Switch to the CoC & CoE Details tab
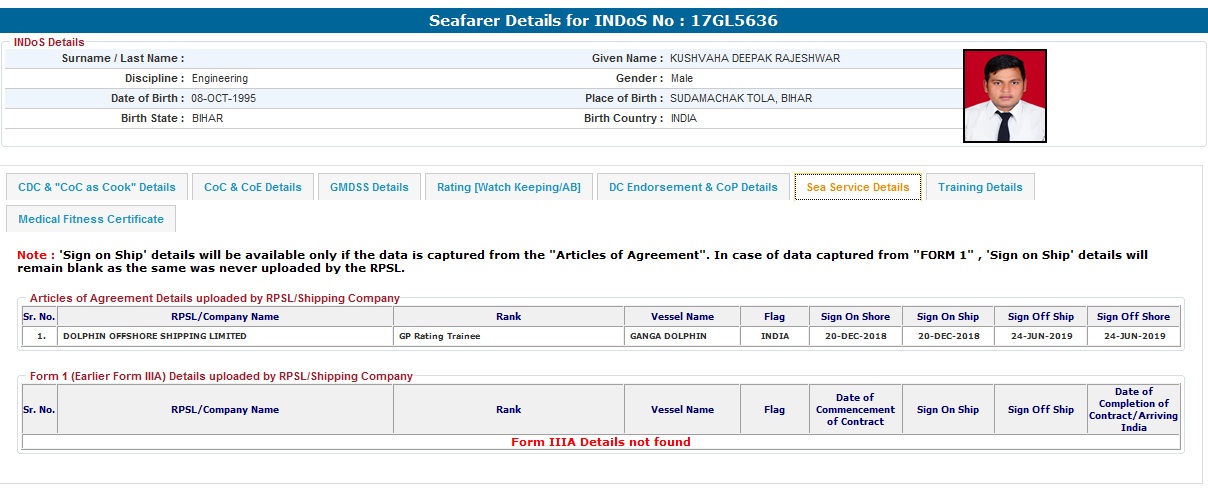 [x=252, y=187]
